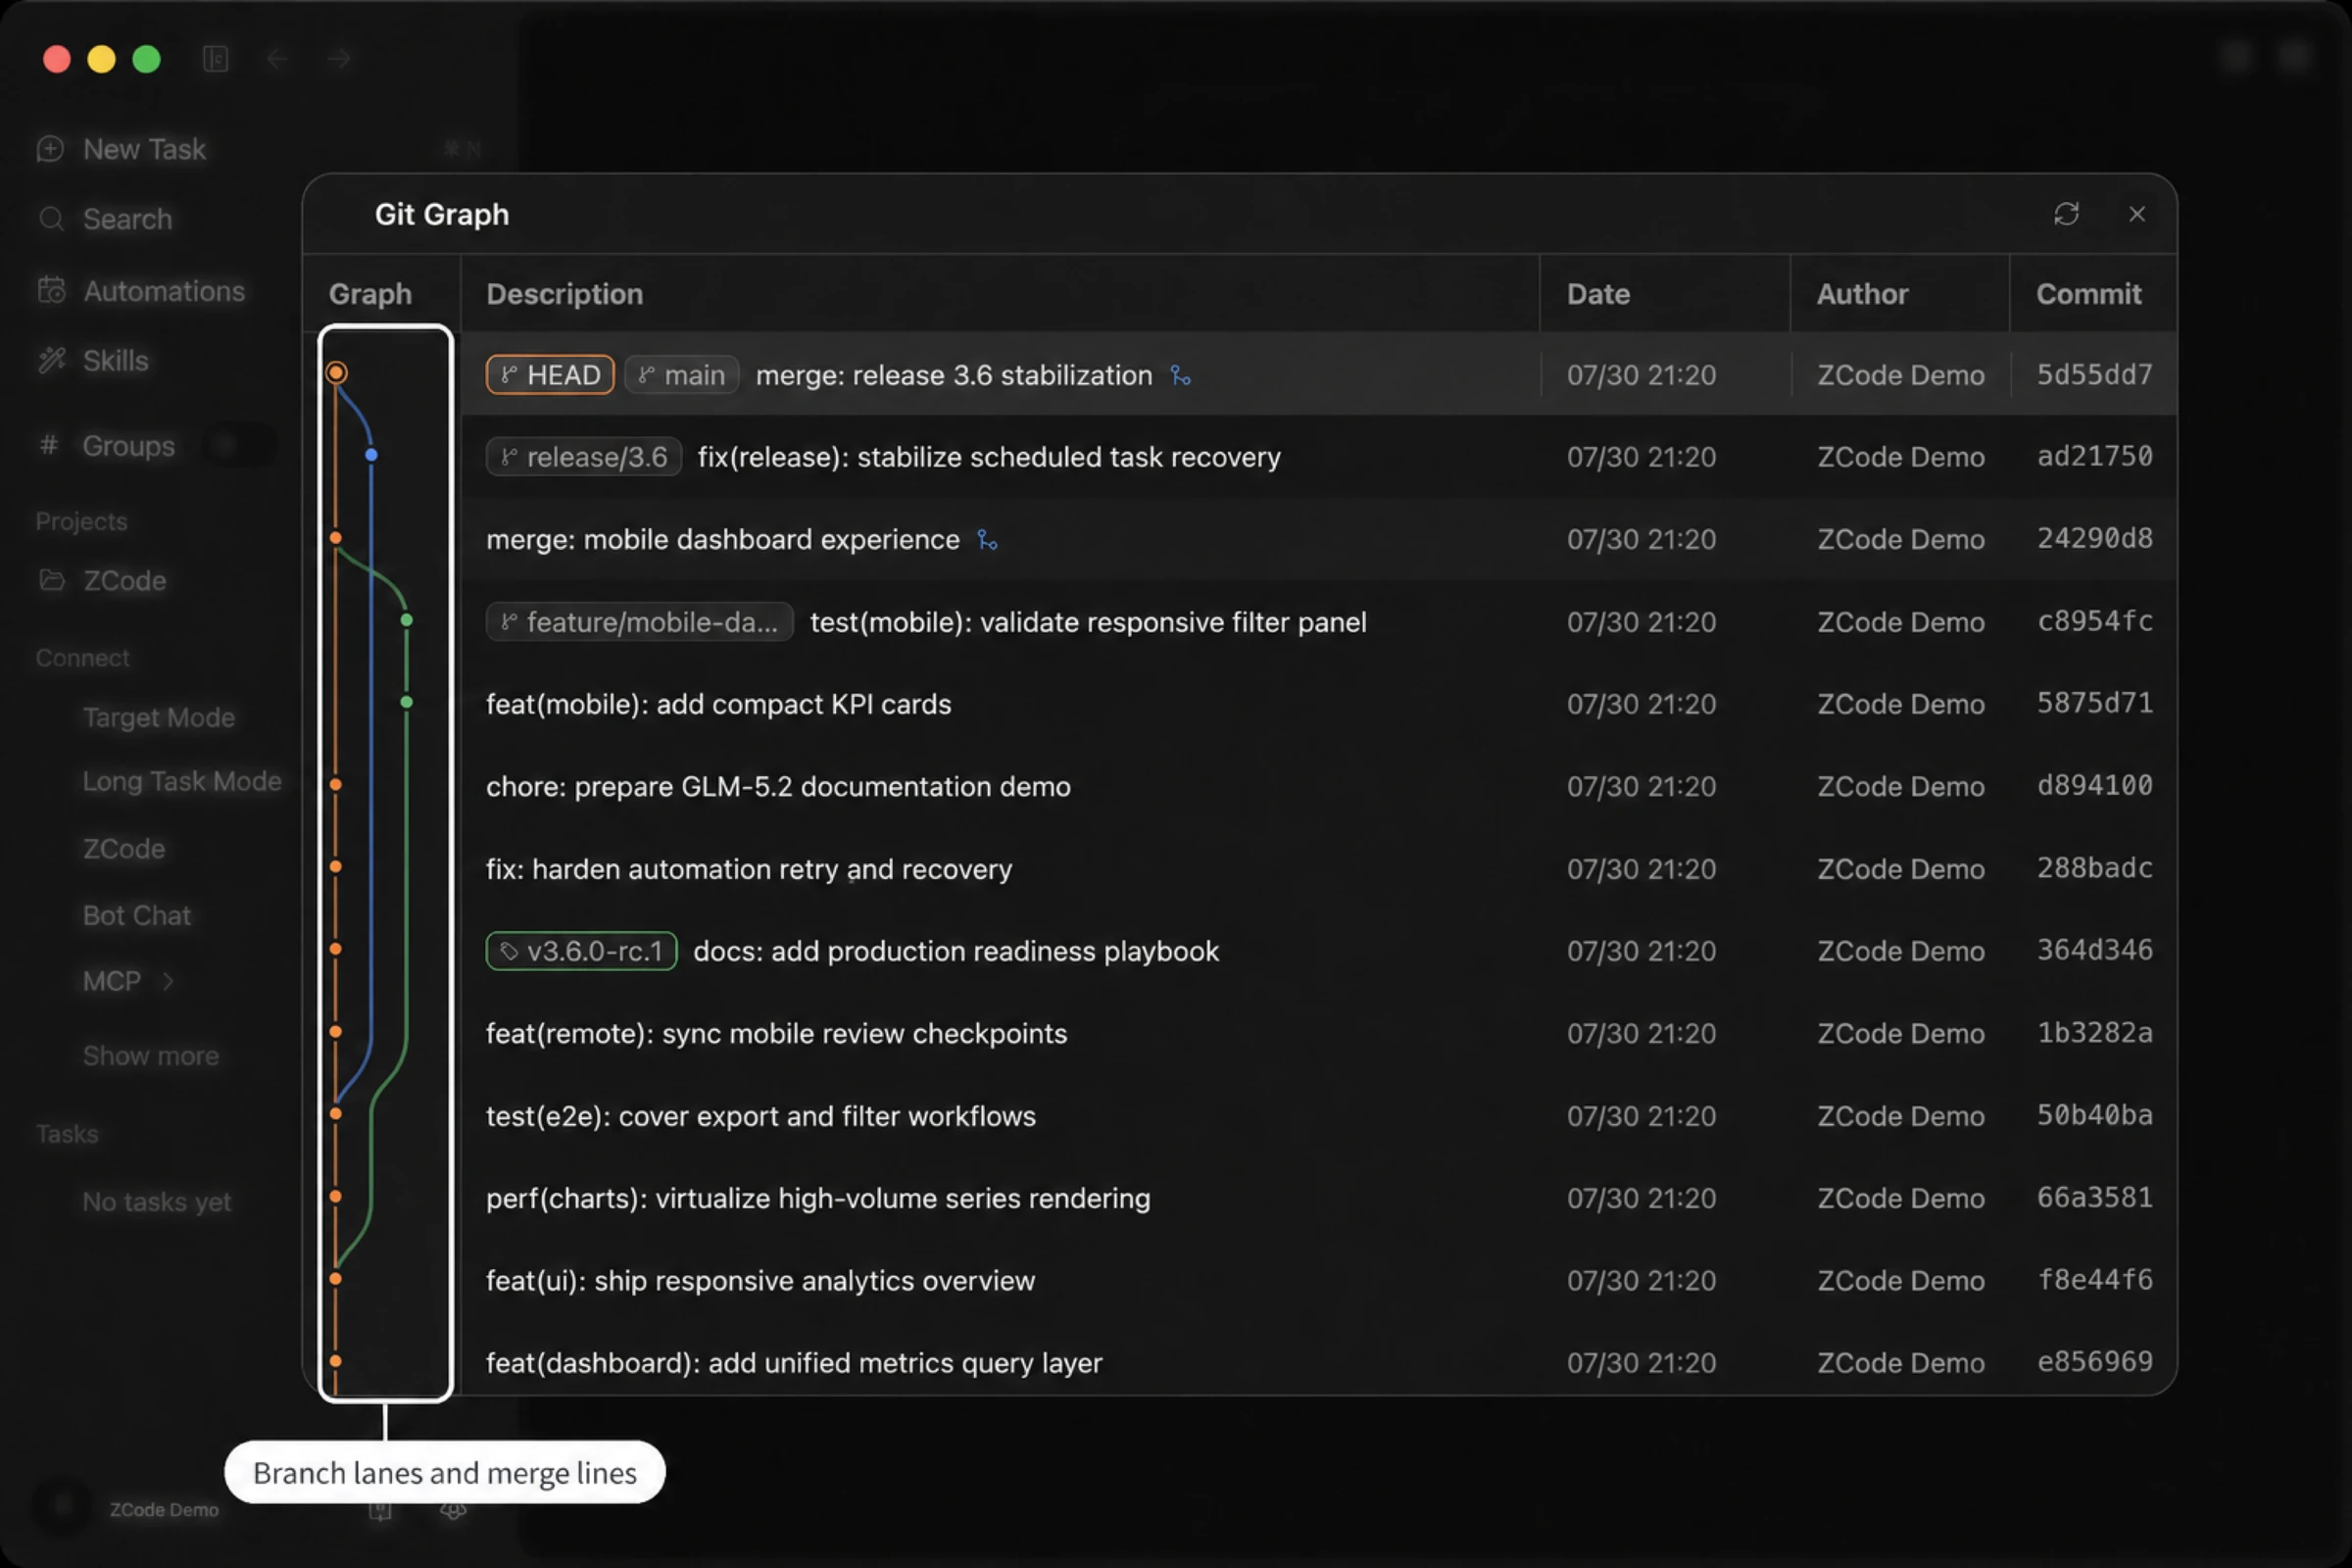Open Groups in sidebar
The height and width of the screenshot is (1568, 2352).
click(x=128, y=446)
